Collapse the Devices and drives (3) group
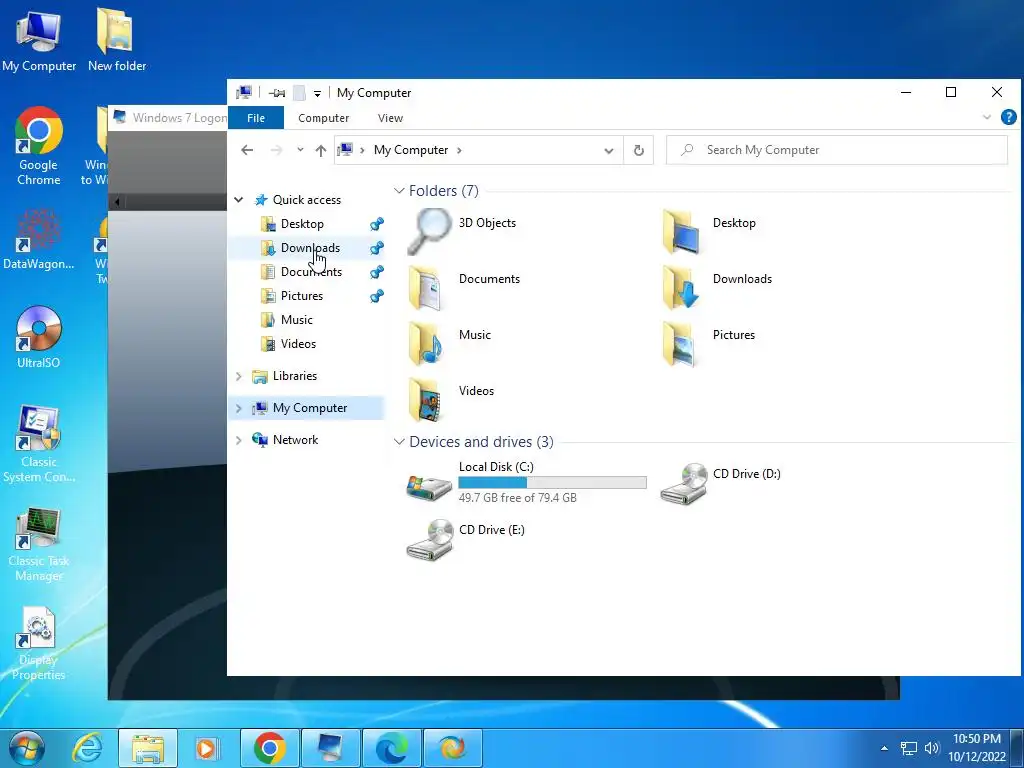The height and width of the screenshot is (768, 1024). tap(399, 442)
